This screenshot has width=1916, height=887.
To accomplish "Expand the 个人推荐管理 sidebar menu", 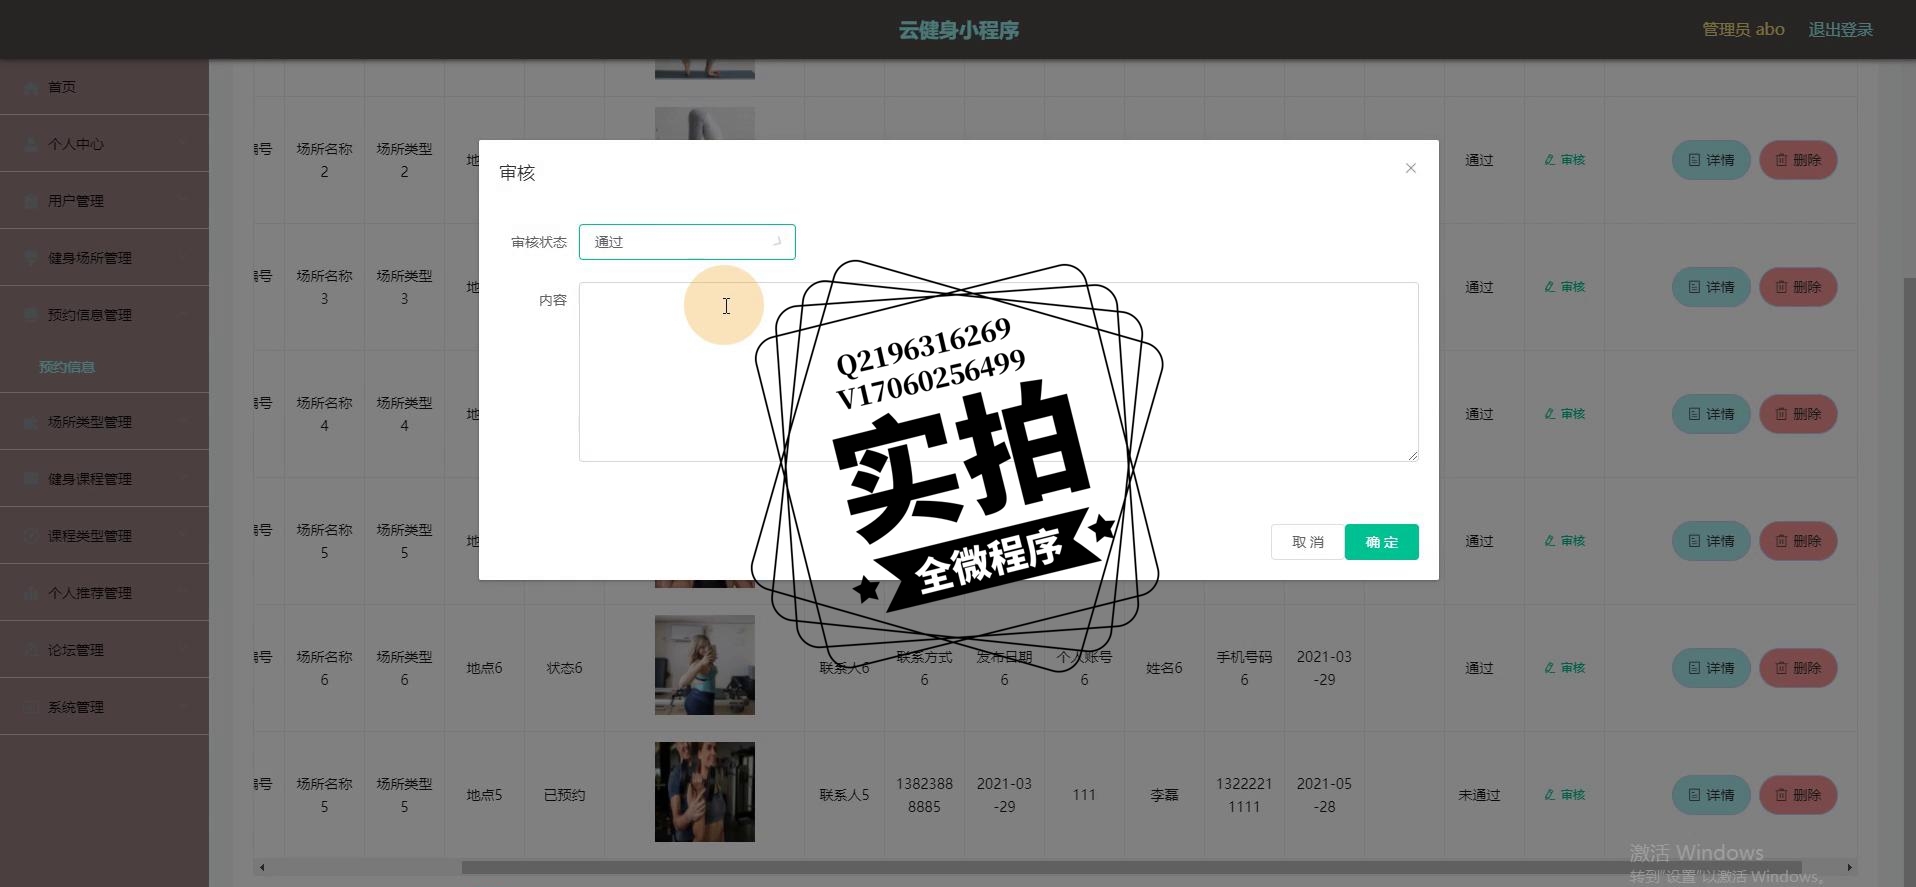I will tap(104, 593).
